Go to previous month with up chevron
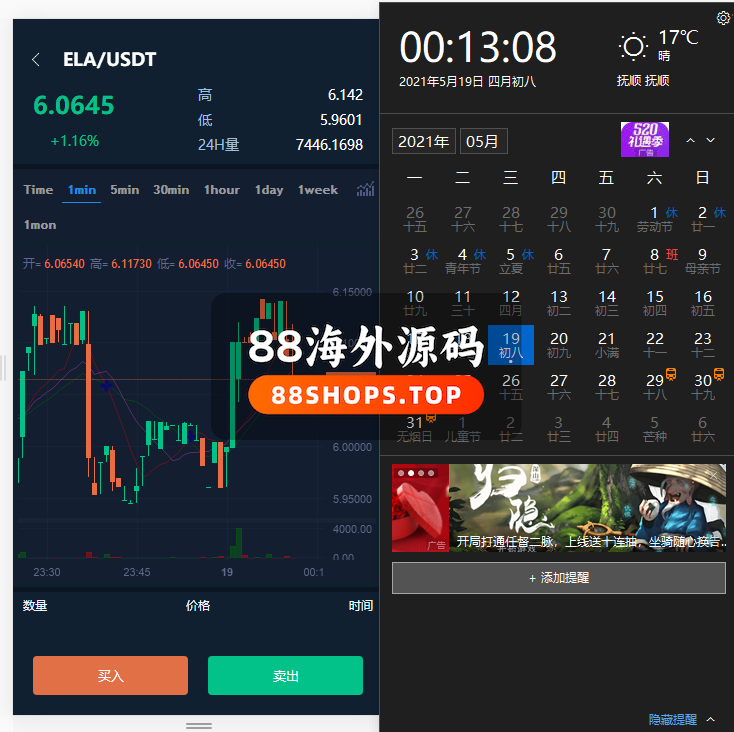 pyautogui.click(x=690, y=141)
